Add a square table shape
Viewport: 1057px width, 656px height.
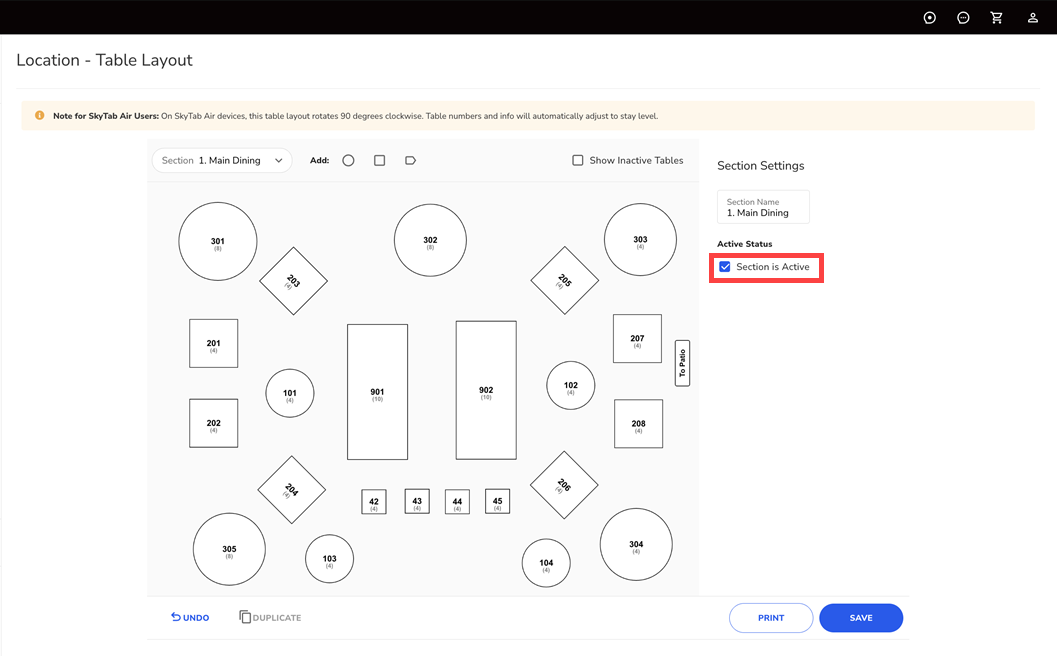click(379, 161)
